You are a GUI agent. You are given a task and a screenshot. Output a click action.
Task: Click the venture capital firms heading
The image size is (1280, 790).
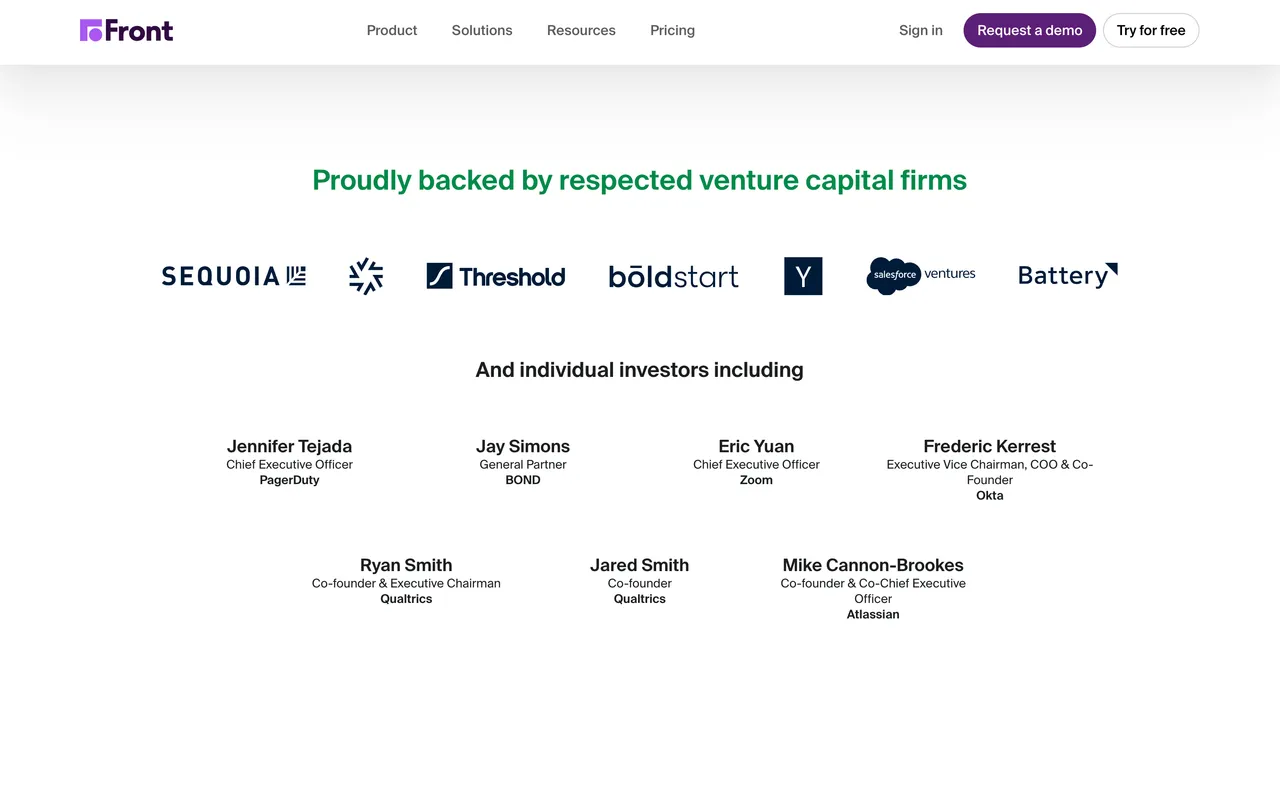(x=640, y=180)
